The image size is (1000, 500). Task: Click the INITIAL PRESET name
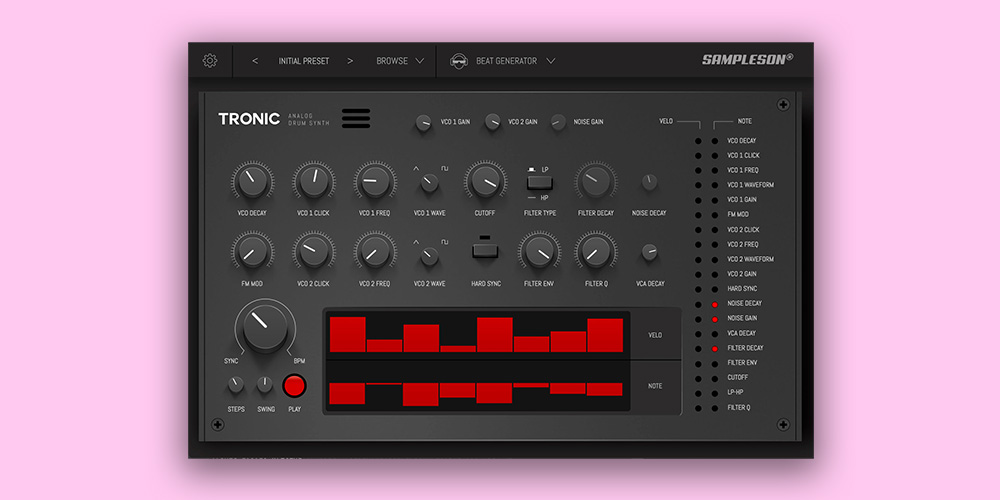point(304,61)
